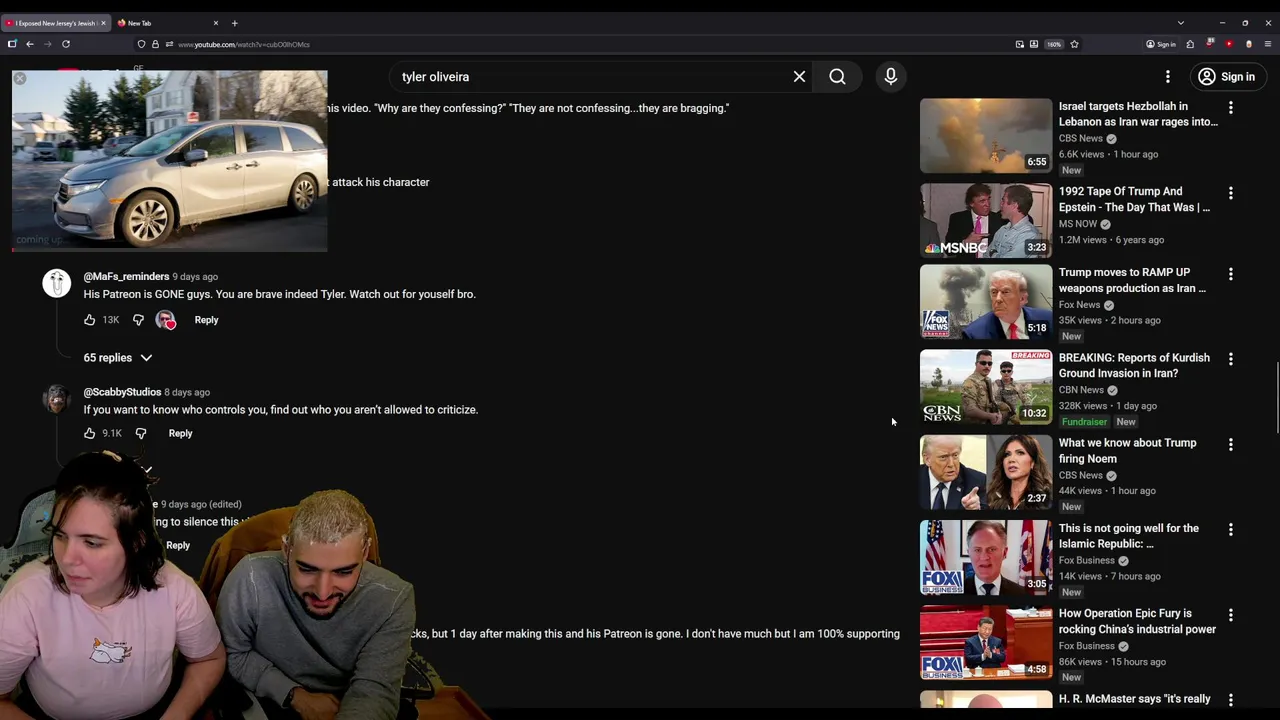This screenshot has width=1280, height=720.
Task: Like the ScabbyStudios comment
Action: (x=90, y=433)
